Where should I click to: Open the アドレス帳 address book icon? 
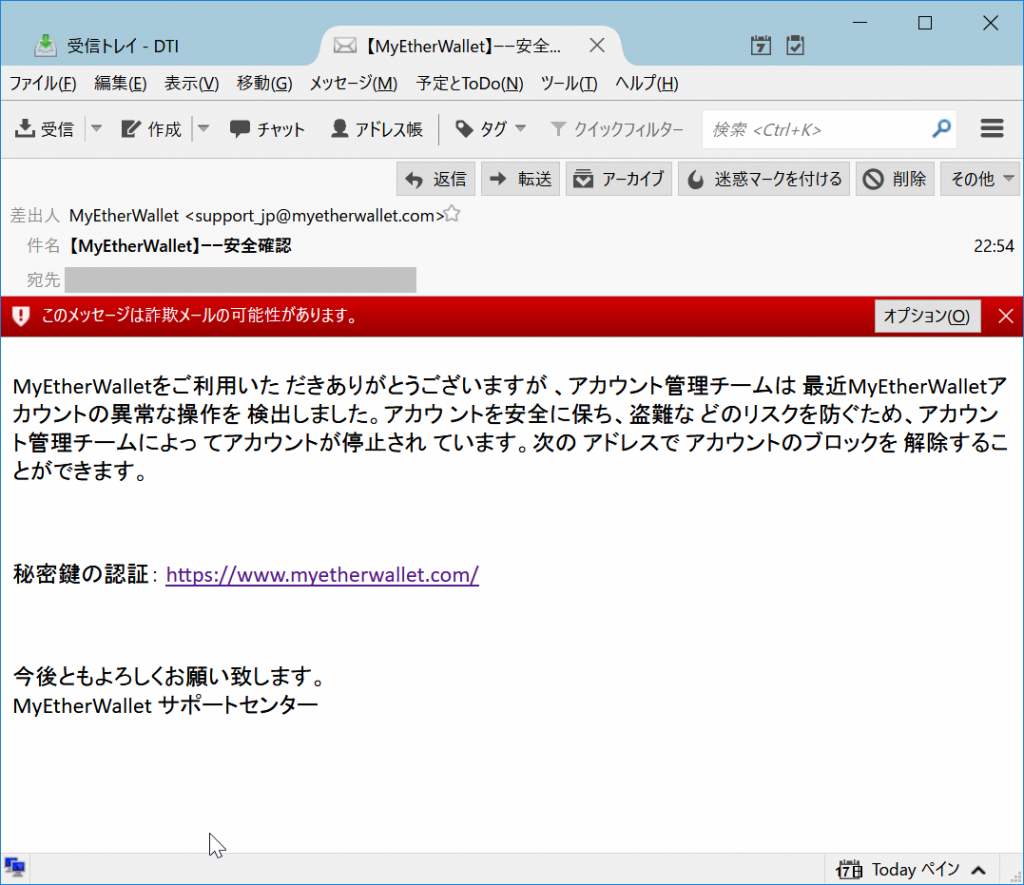[x=342, y=128]
